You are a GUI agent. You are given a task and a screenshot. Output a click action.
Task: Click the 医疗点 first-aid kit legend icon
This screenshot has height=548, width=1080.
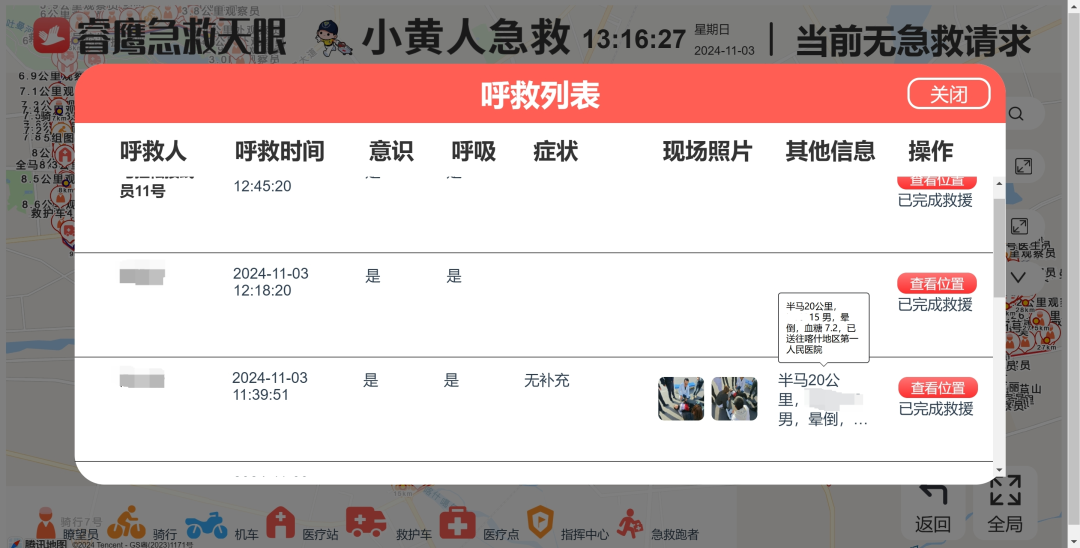tap(457, 523)
